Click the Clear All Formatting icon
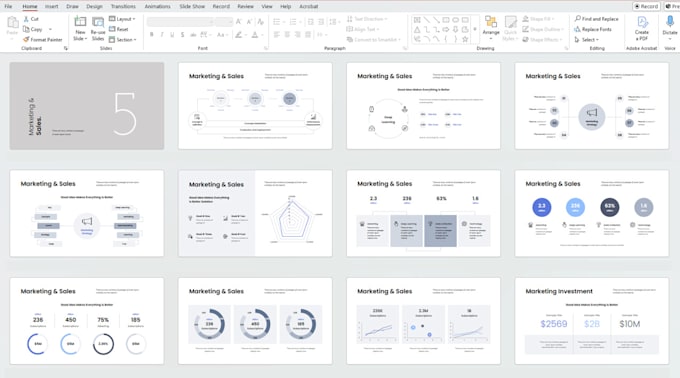680x378 pixels. click(x=260, y=22)
